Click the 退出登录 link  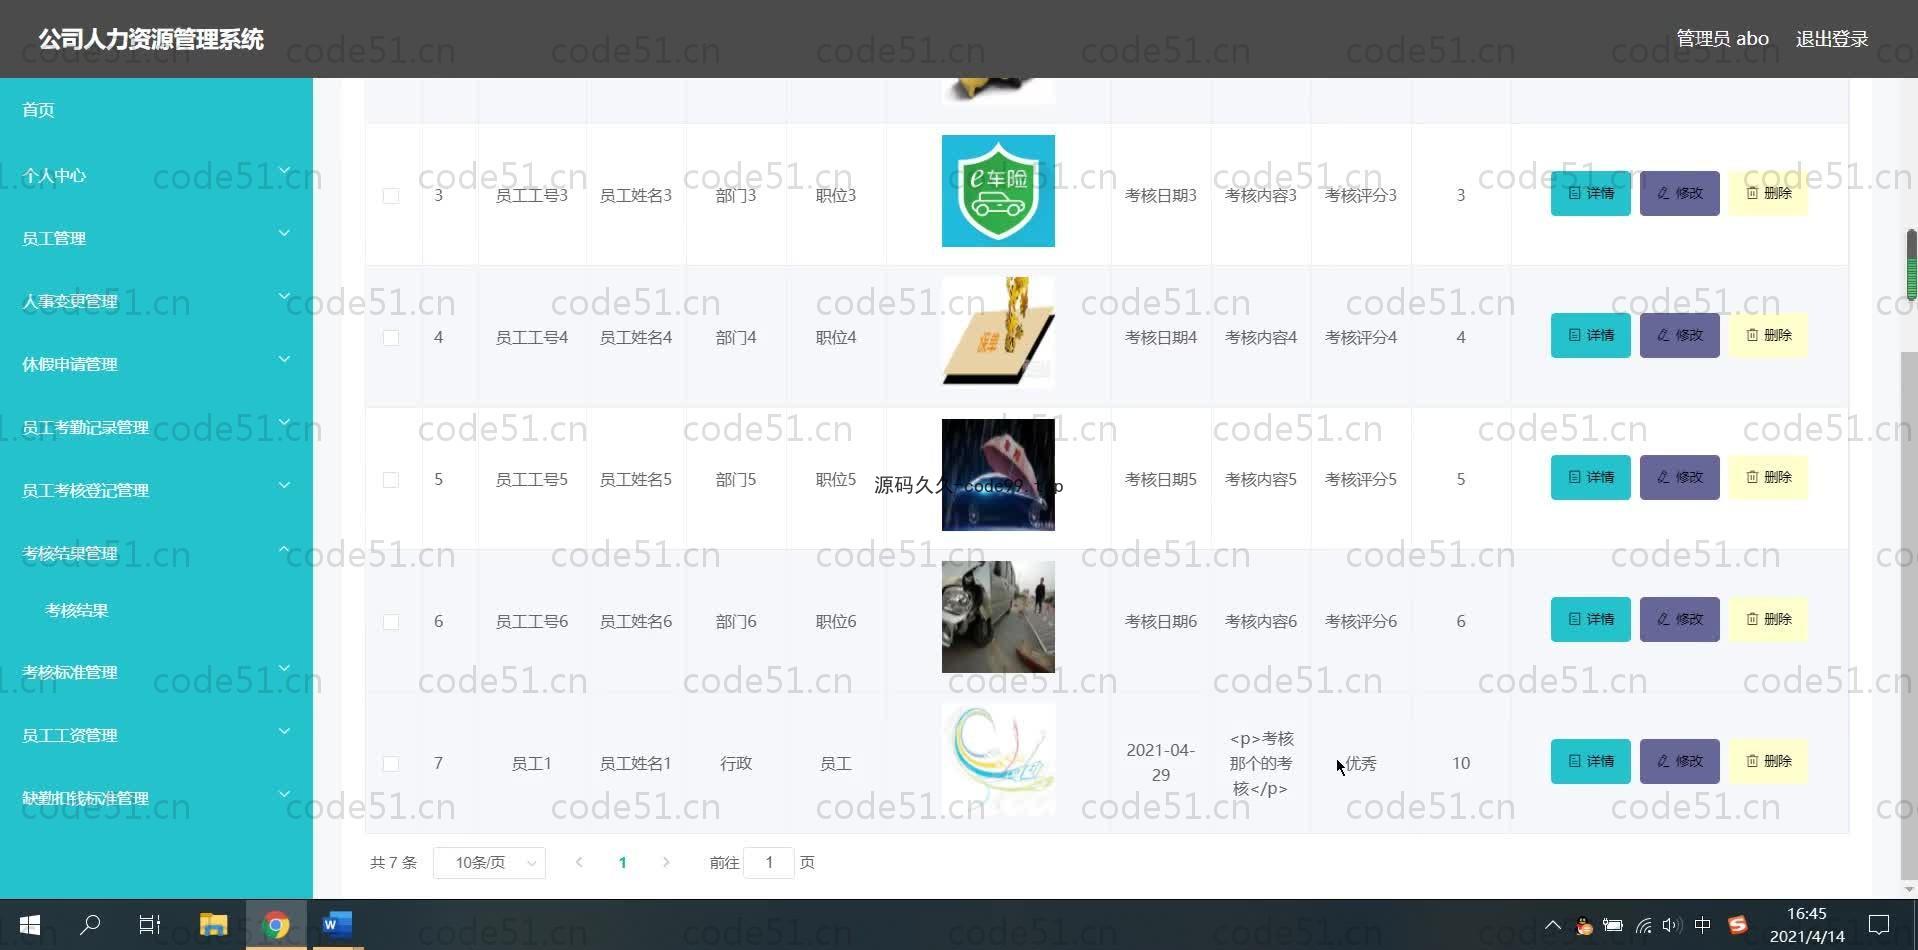tap(1832, 39)
